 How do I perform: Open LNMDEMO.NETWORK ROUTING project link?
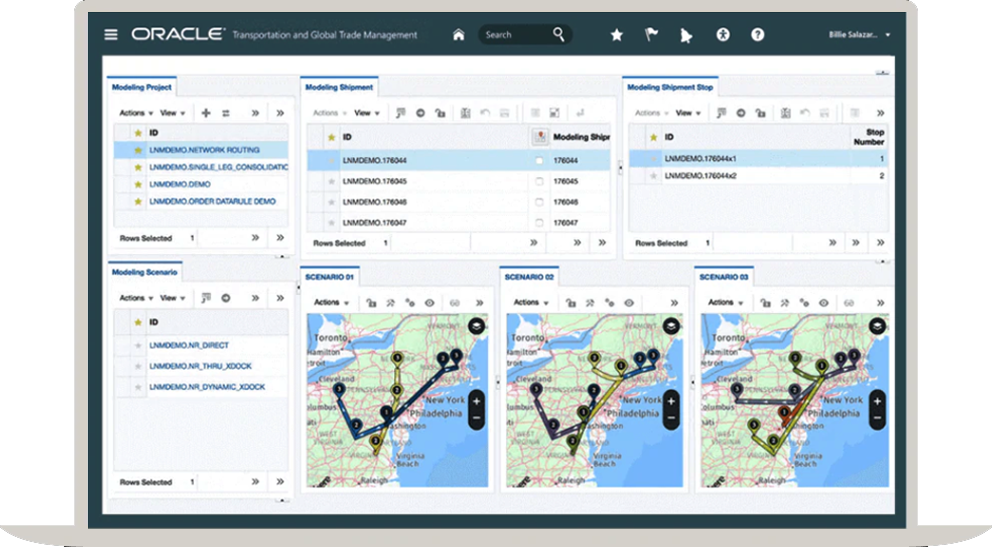tap(204, 150)
